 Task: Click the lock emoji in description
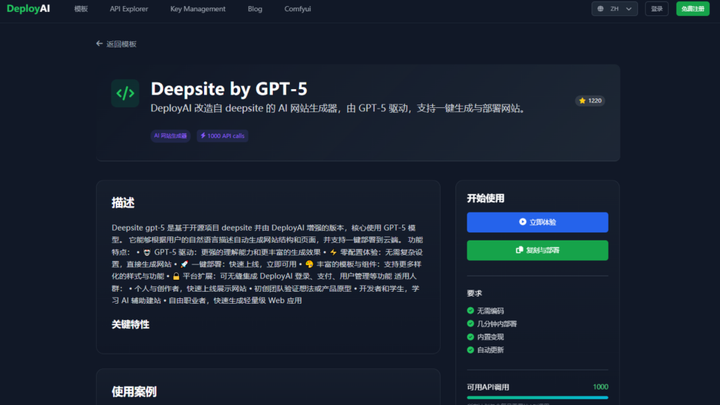pos(176,276)
